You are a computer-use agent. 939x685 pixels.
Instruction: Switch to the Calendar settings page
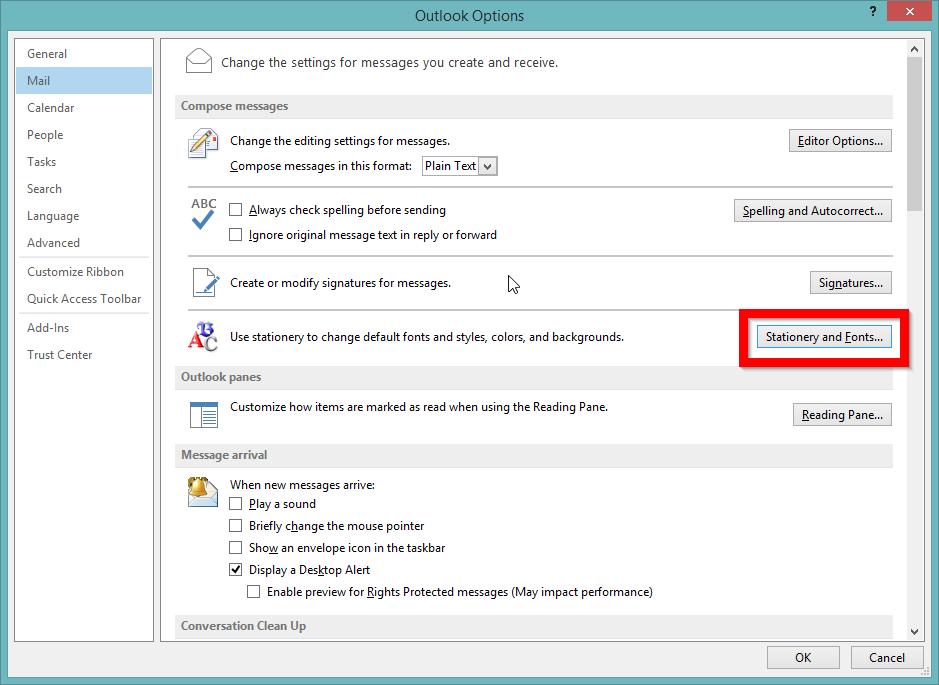50,107
